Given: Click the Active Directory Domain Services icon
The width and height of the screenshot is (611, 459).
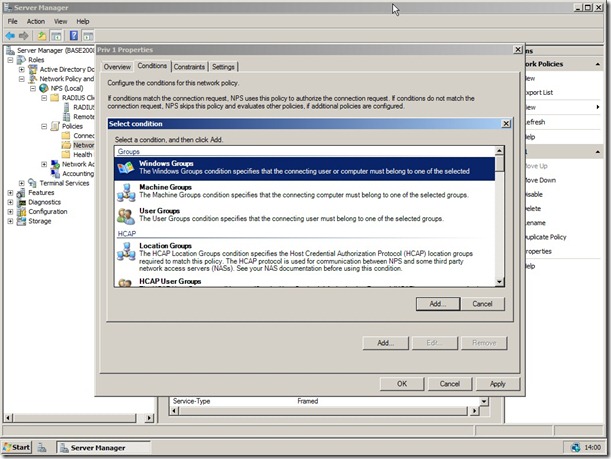Looking at the screenshot, I should [33, 69].
